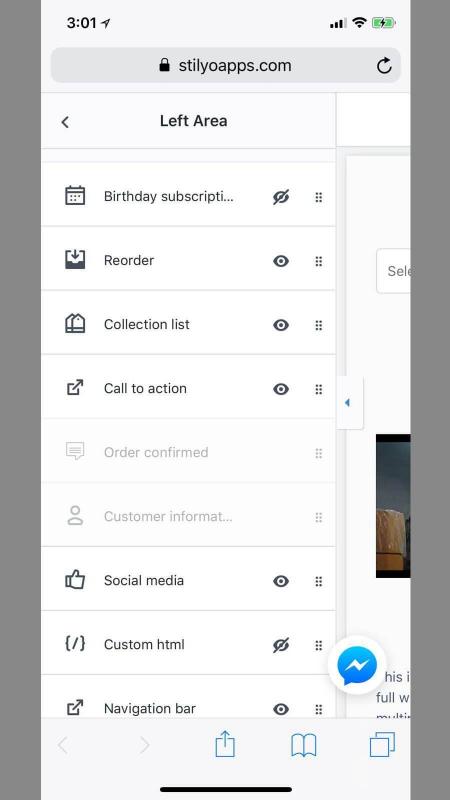Open Safari share sheet icon
Image resolution: width=450 pixels, height=800 pixels.
[x=225, y=744]
